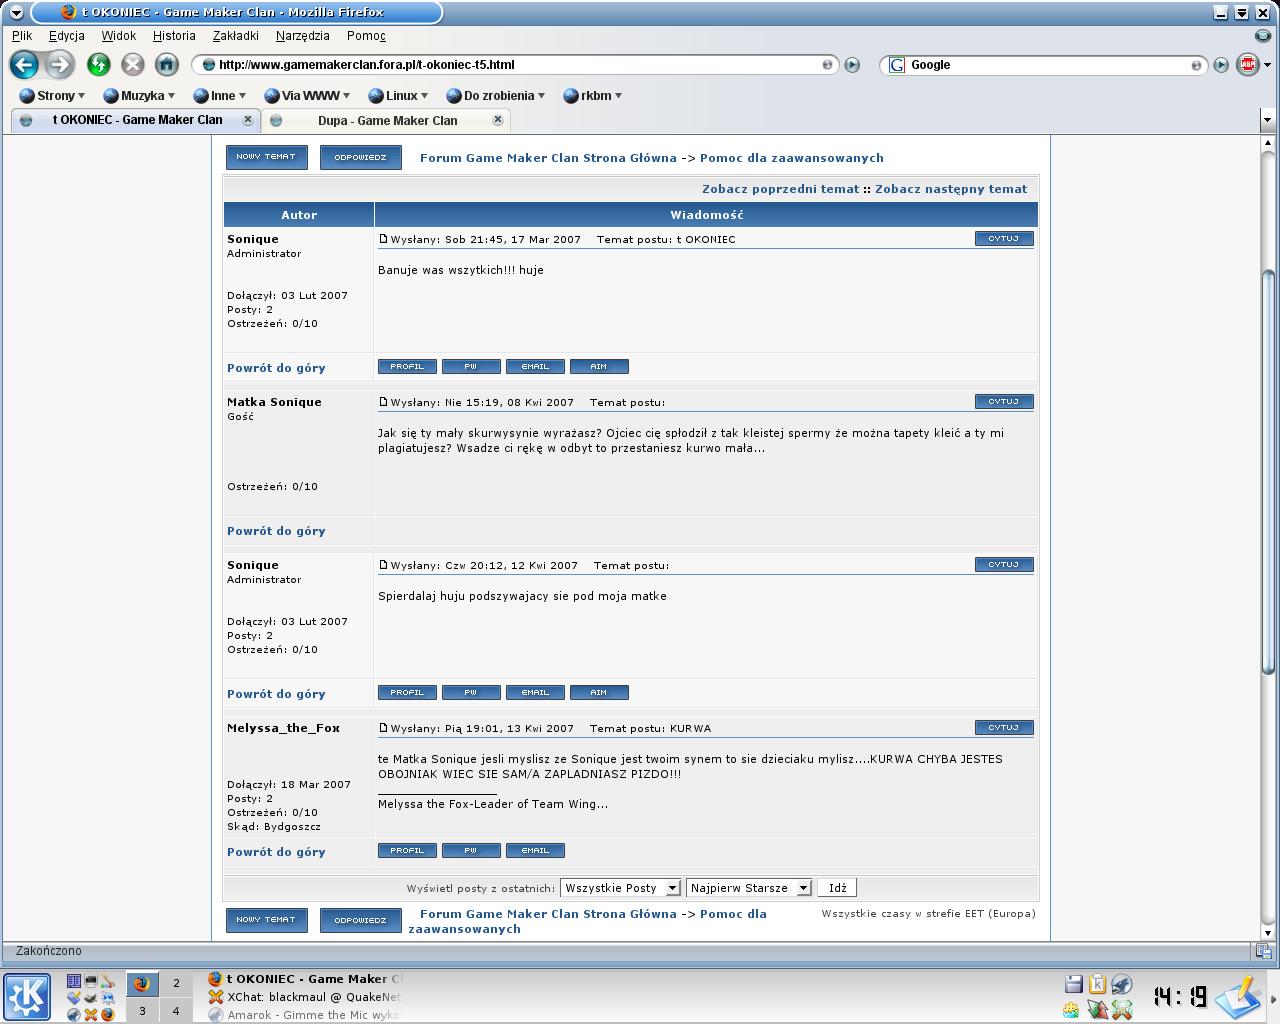Open the Najpierw Starsze sort dropdown

[x=748, y=888]
